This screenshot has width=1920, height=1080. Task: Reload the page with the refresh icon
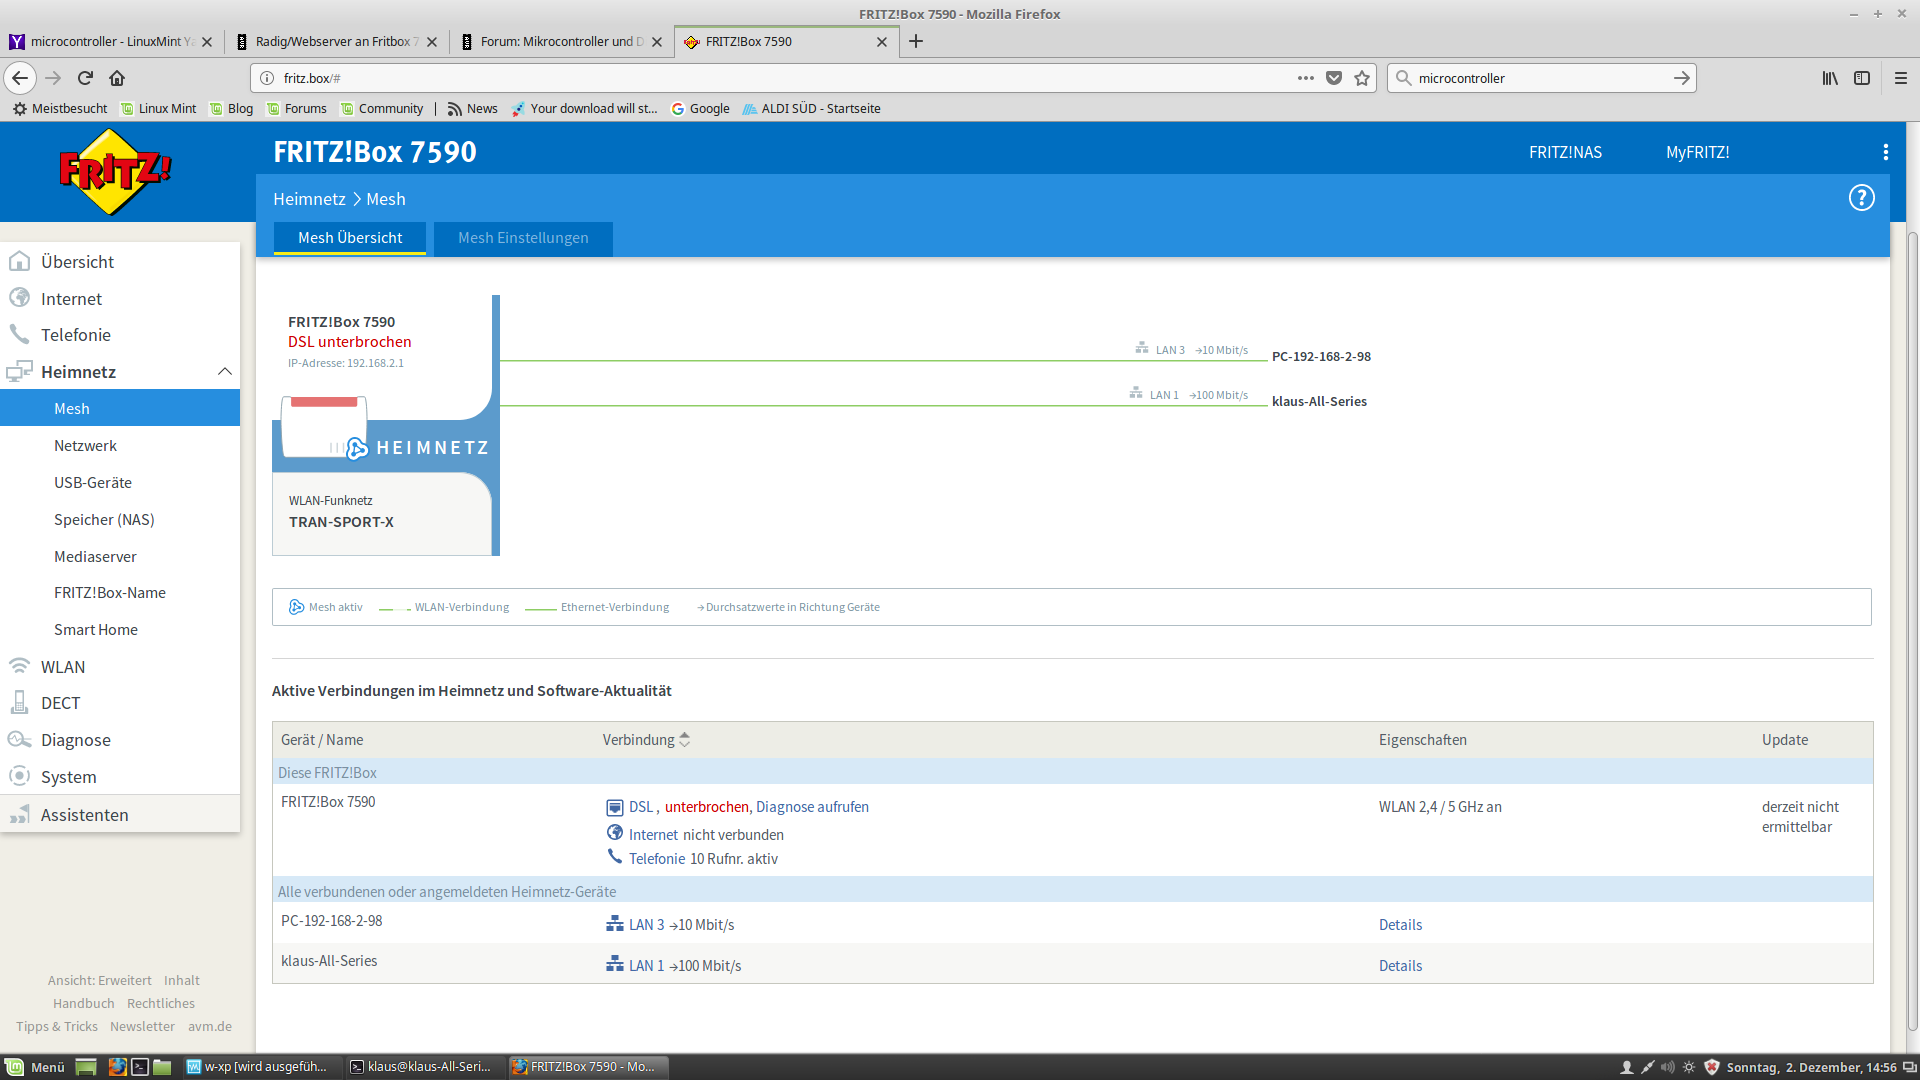tap(85, 78)
